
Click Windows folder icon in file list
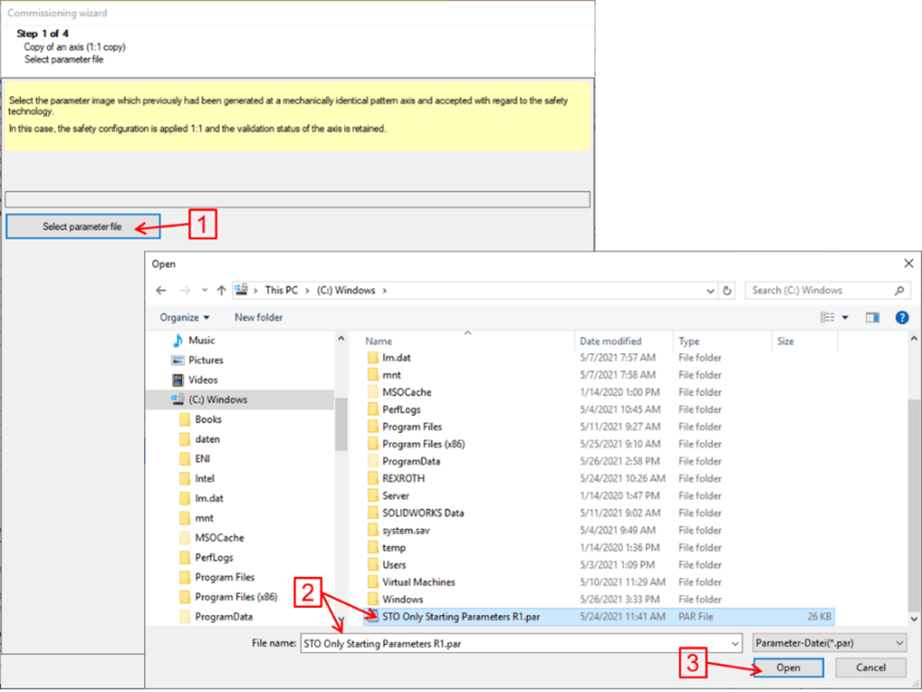point(373,599)
